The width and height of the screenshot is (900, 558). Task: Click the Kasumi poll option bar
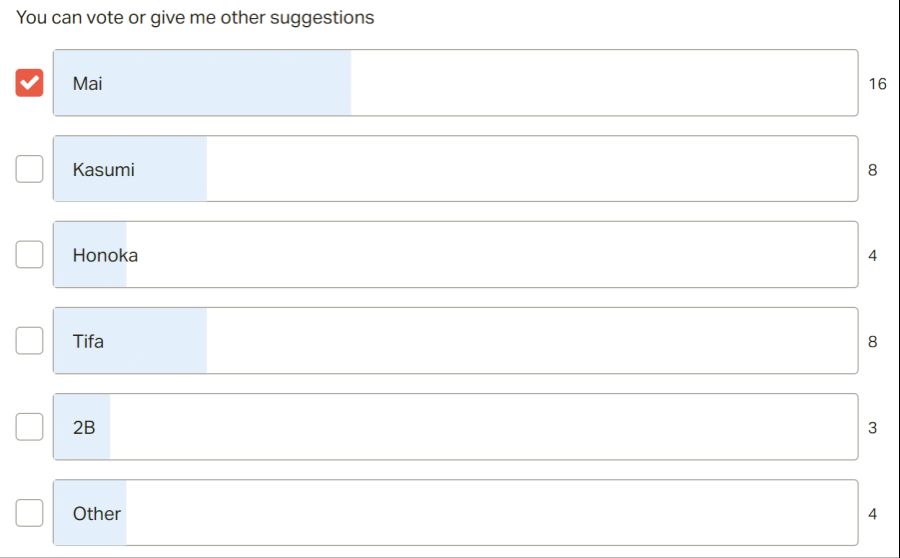tap(455, 169)
